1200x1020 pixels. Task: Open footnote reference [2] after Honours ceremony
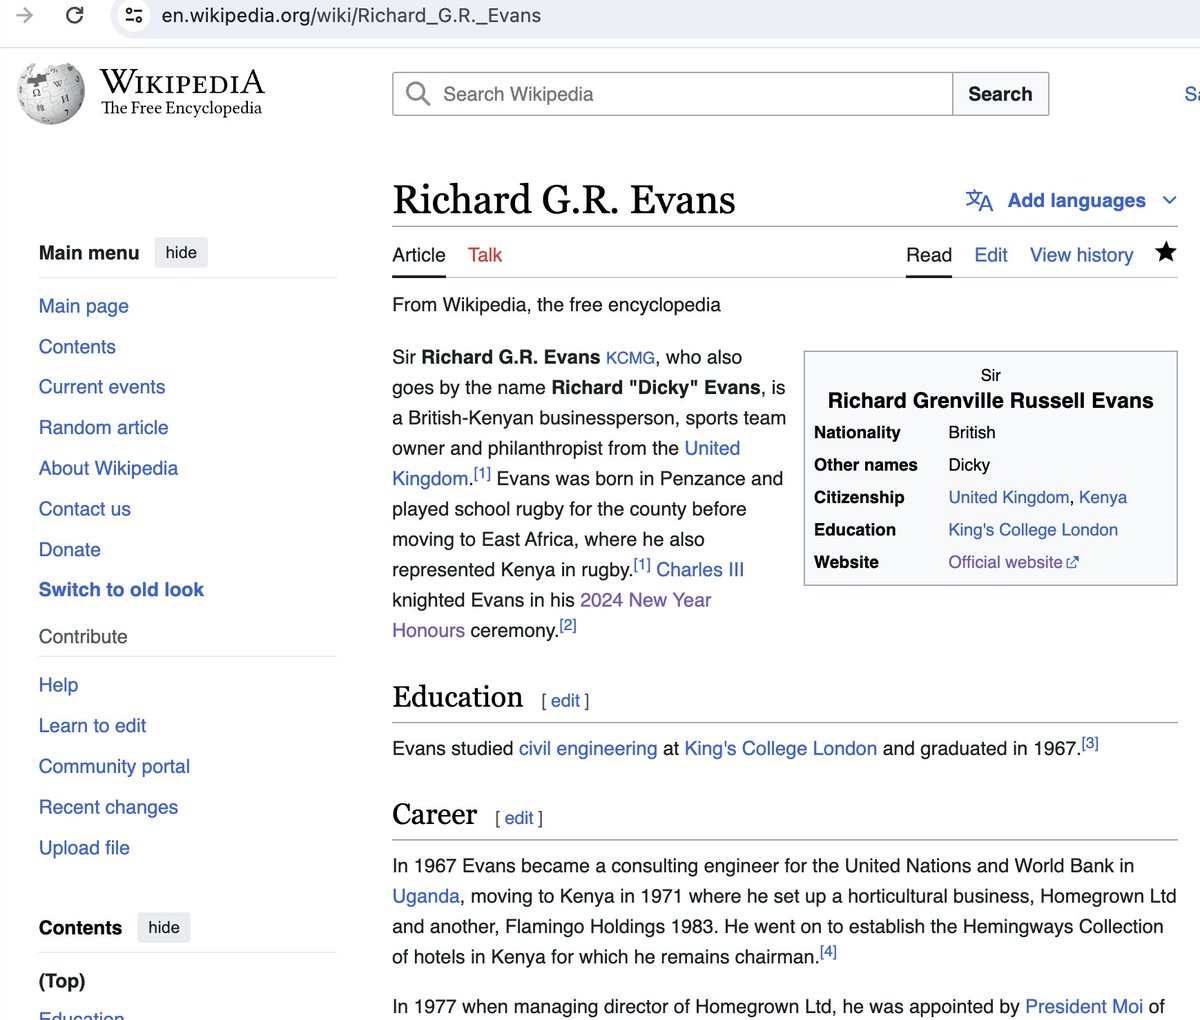tap(567, 623)
